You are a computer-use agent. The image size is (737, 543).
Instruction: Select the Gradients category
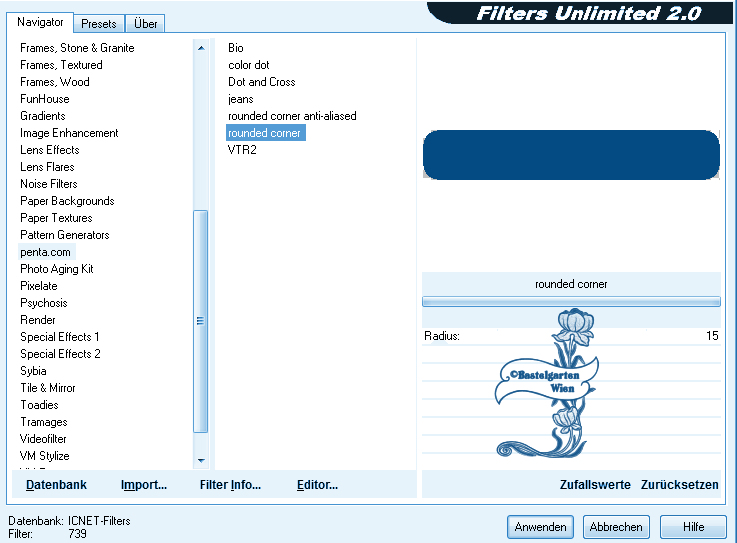click(x=43, y=116)
